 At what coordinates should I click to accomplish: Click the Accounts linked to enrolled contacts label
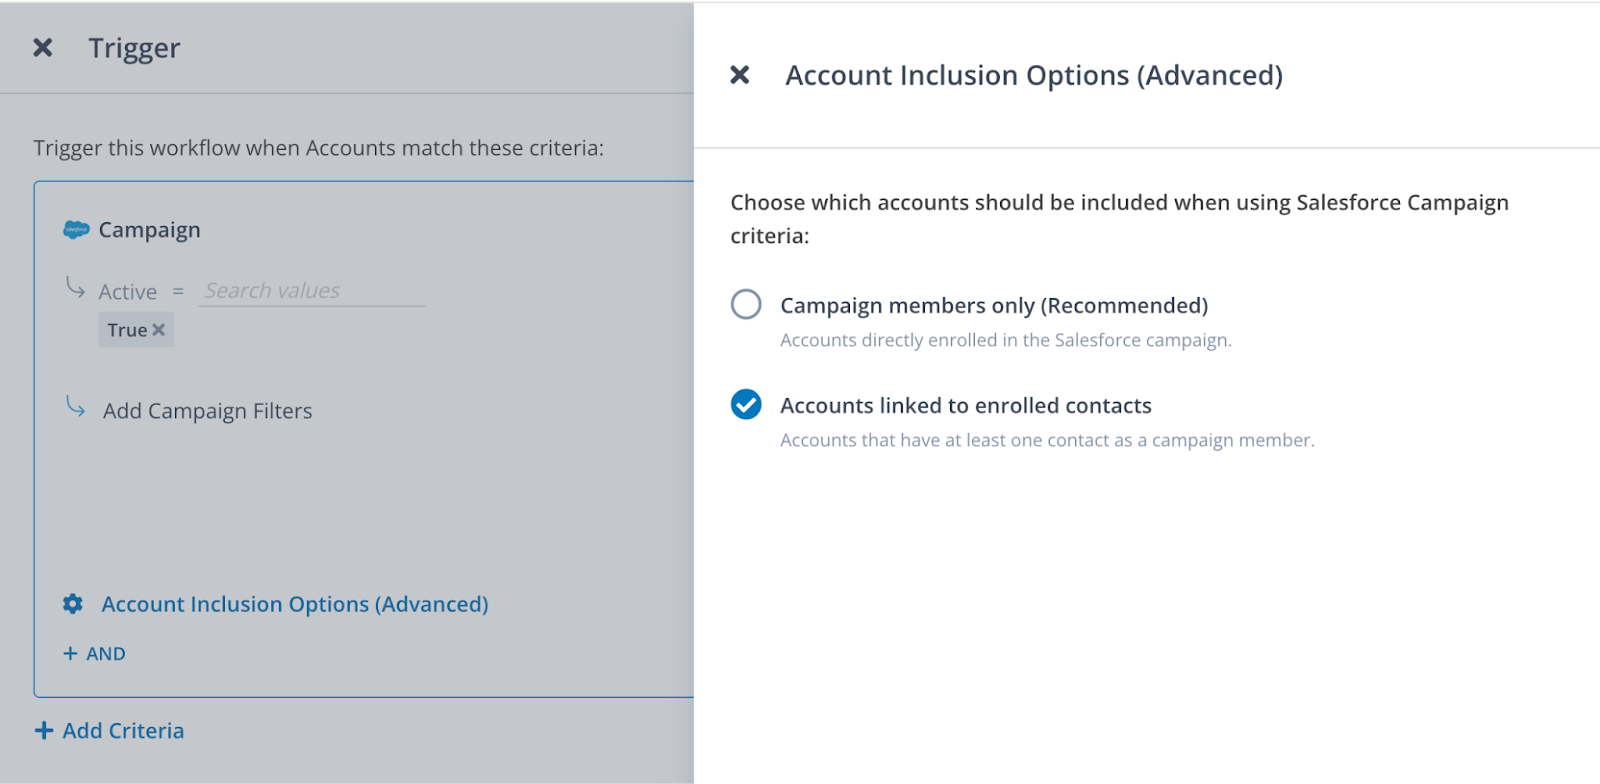(965, 406)
